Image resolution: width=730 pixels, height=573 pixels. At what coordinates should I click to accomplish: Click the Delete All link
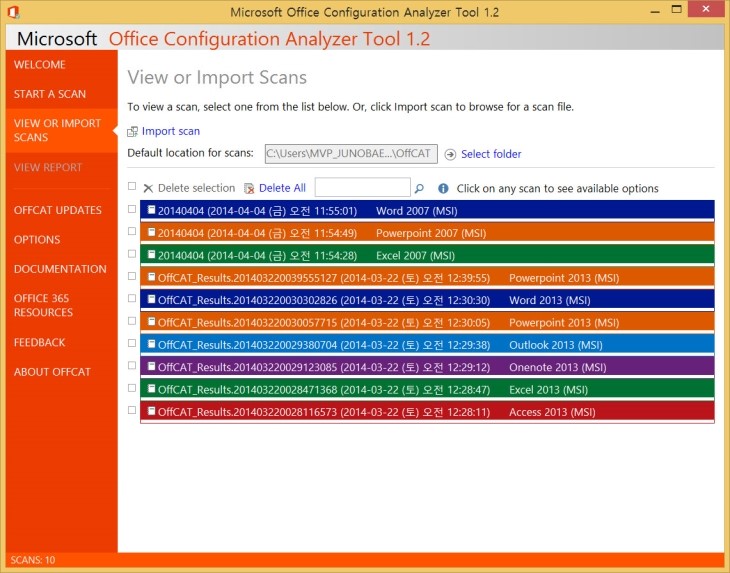point(282,188)
